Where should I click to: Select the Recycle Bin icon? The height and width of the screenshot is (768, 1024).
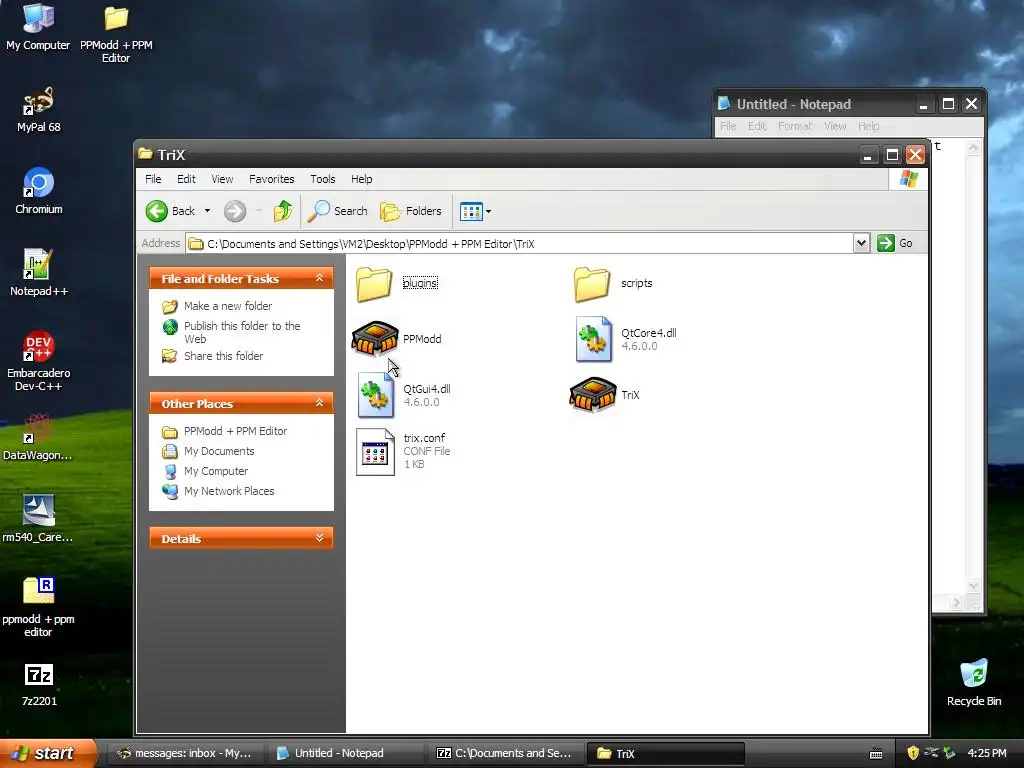tap(974, 683)
